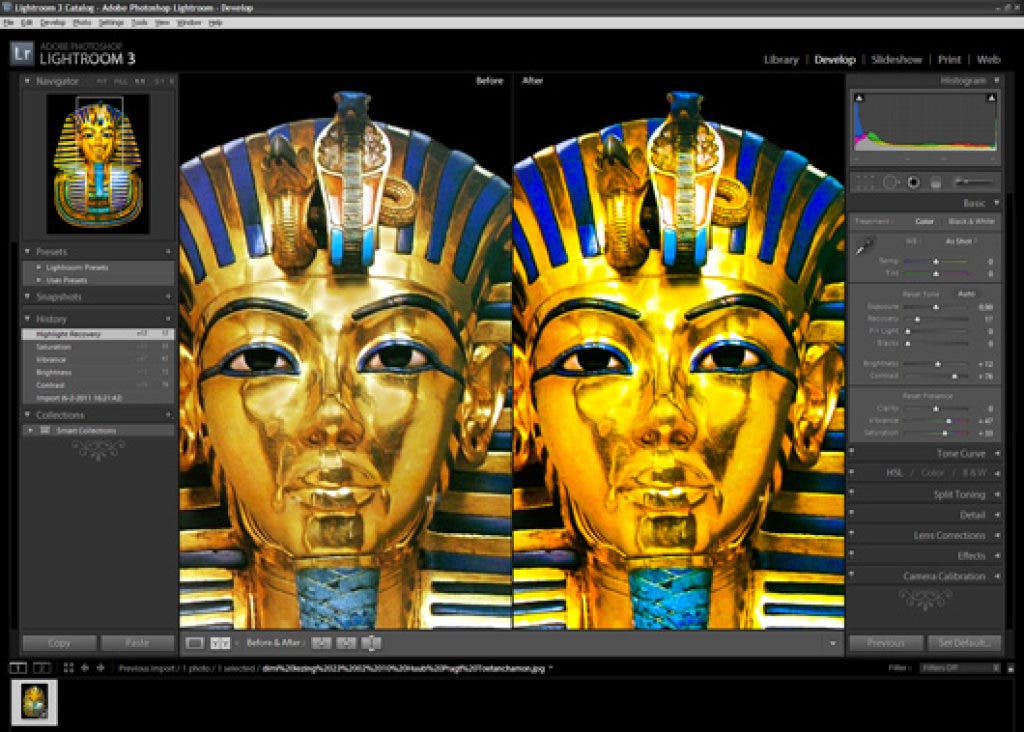This screenshot has width=1024, height=732.
Task: Add a new collection with plus icon
Action: click(168, 415)
